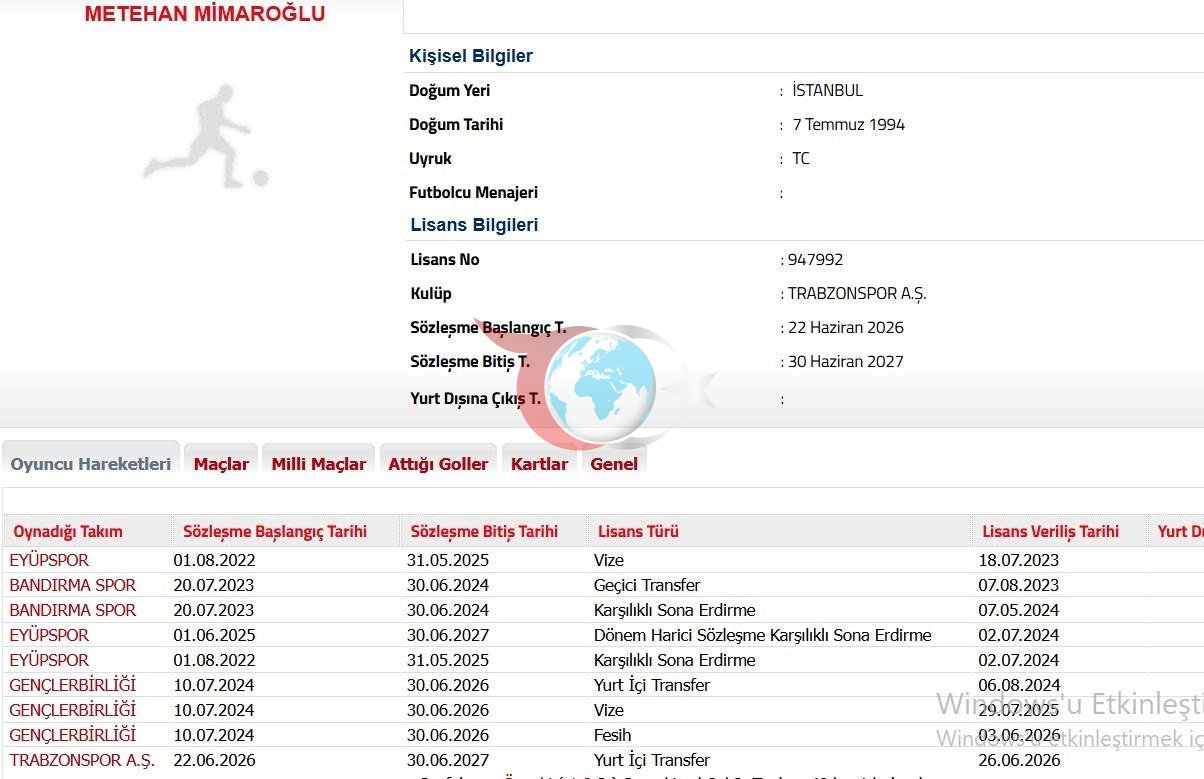Image resolution: width=1204 pixels, height=779 pixels.
Task: Select the license date 06.08.2024
Action: [x=1019, y=685]
